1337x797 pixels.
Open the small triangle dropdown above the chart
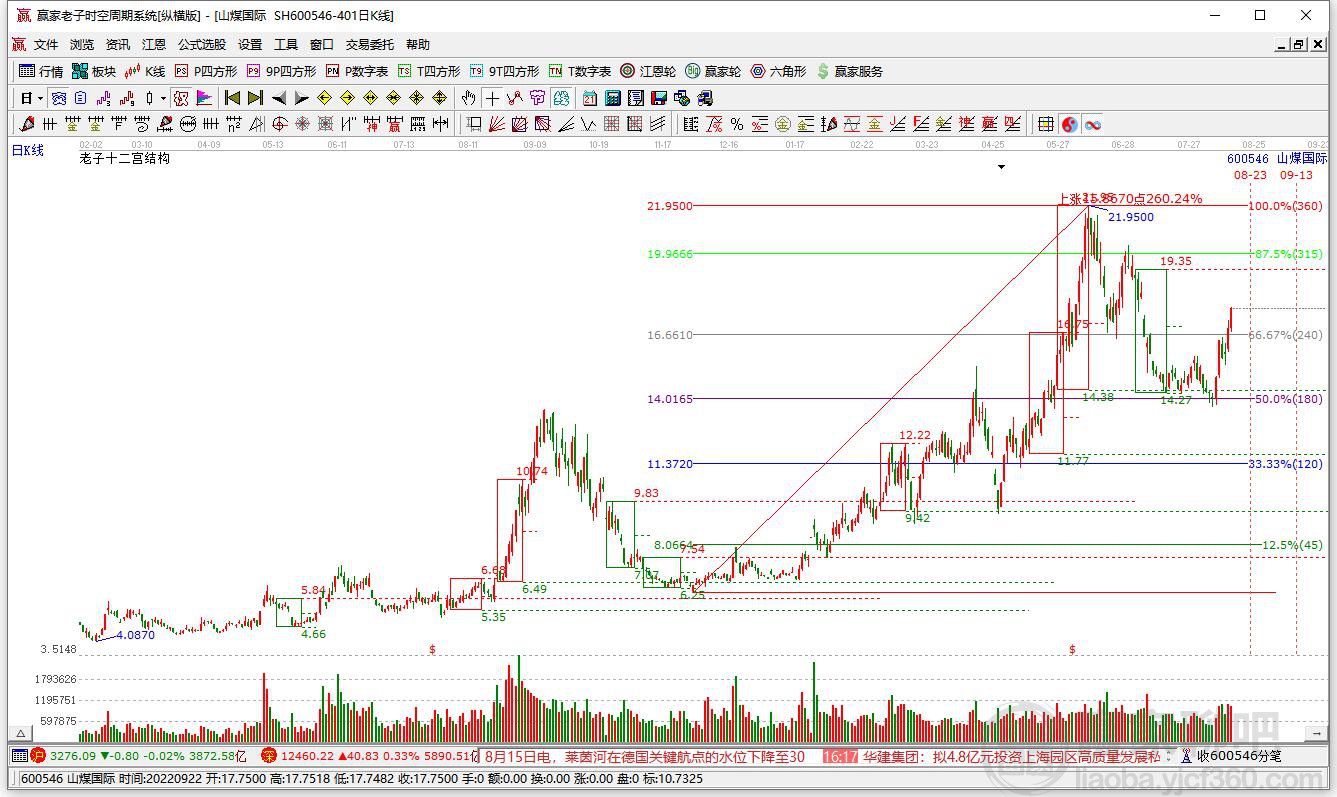1002,168
